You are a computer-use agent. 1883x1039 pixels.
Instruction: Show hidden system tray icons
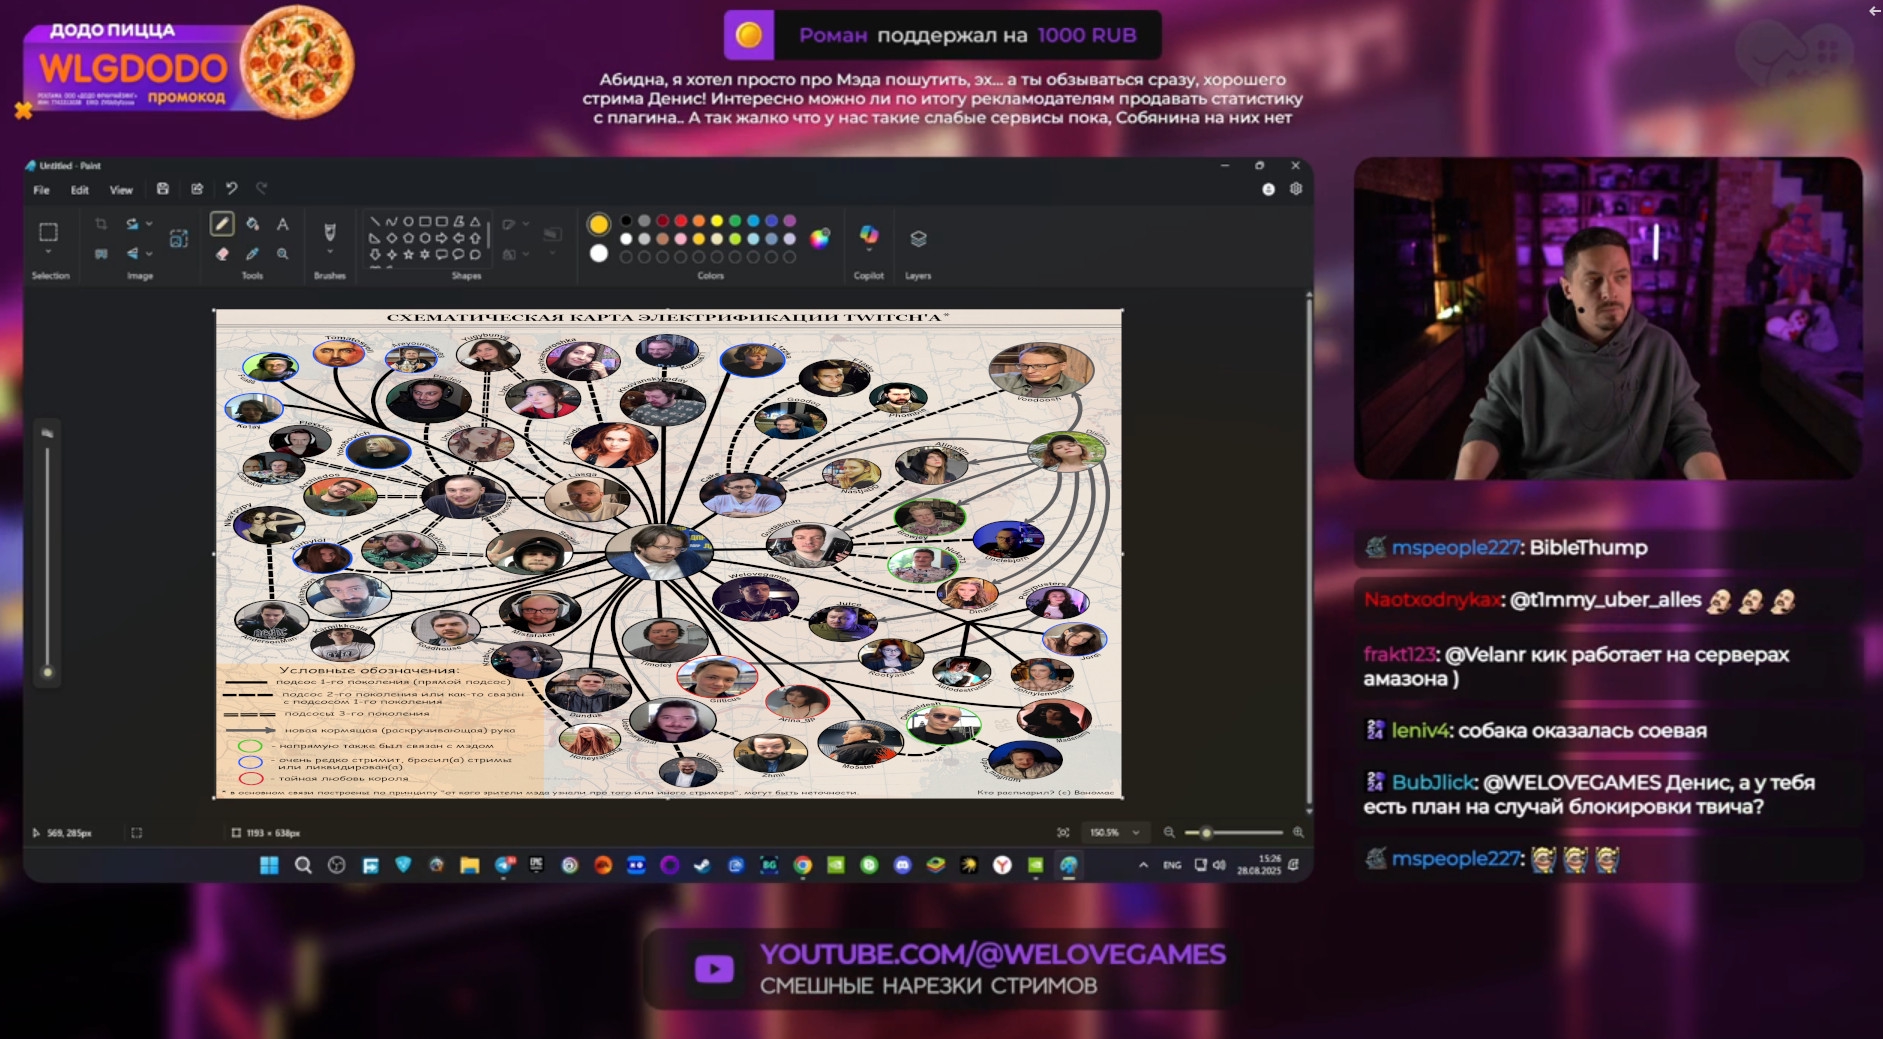pos(1143,865)
